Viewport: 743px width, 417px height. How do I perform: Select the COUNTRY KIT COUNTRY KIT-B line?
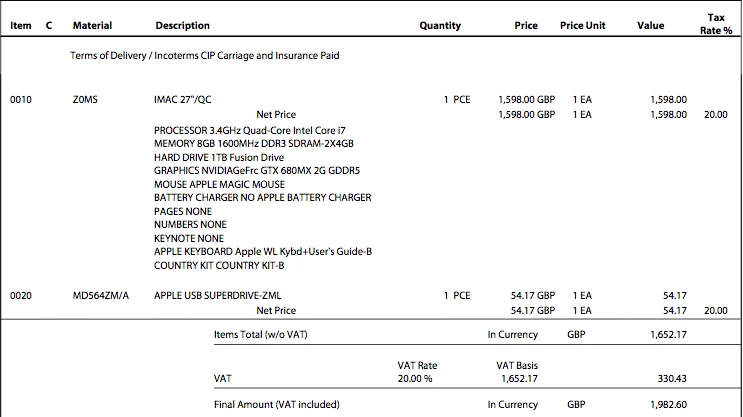pyautogui.click(x=219, y=265)
